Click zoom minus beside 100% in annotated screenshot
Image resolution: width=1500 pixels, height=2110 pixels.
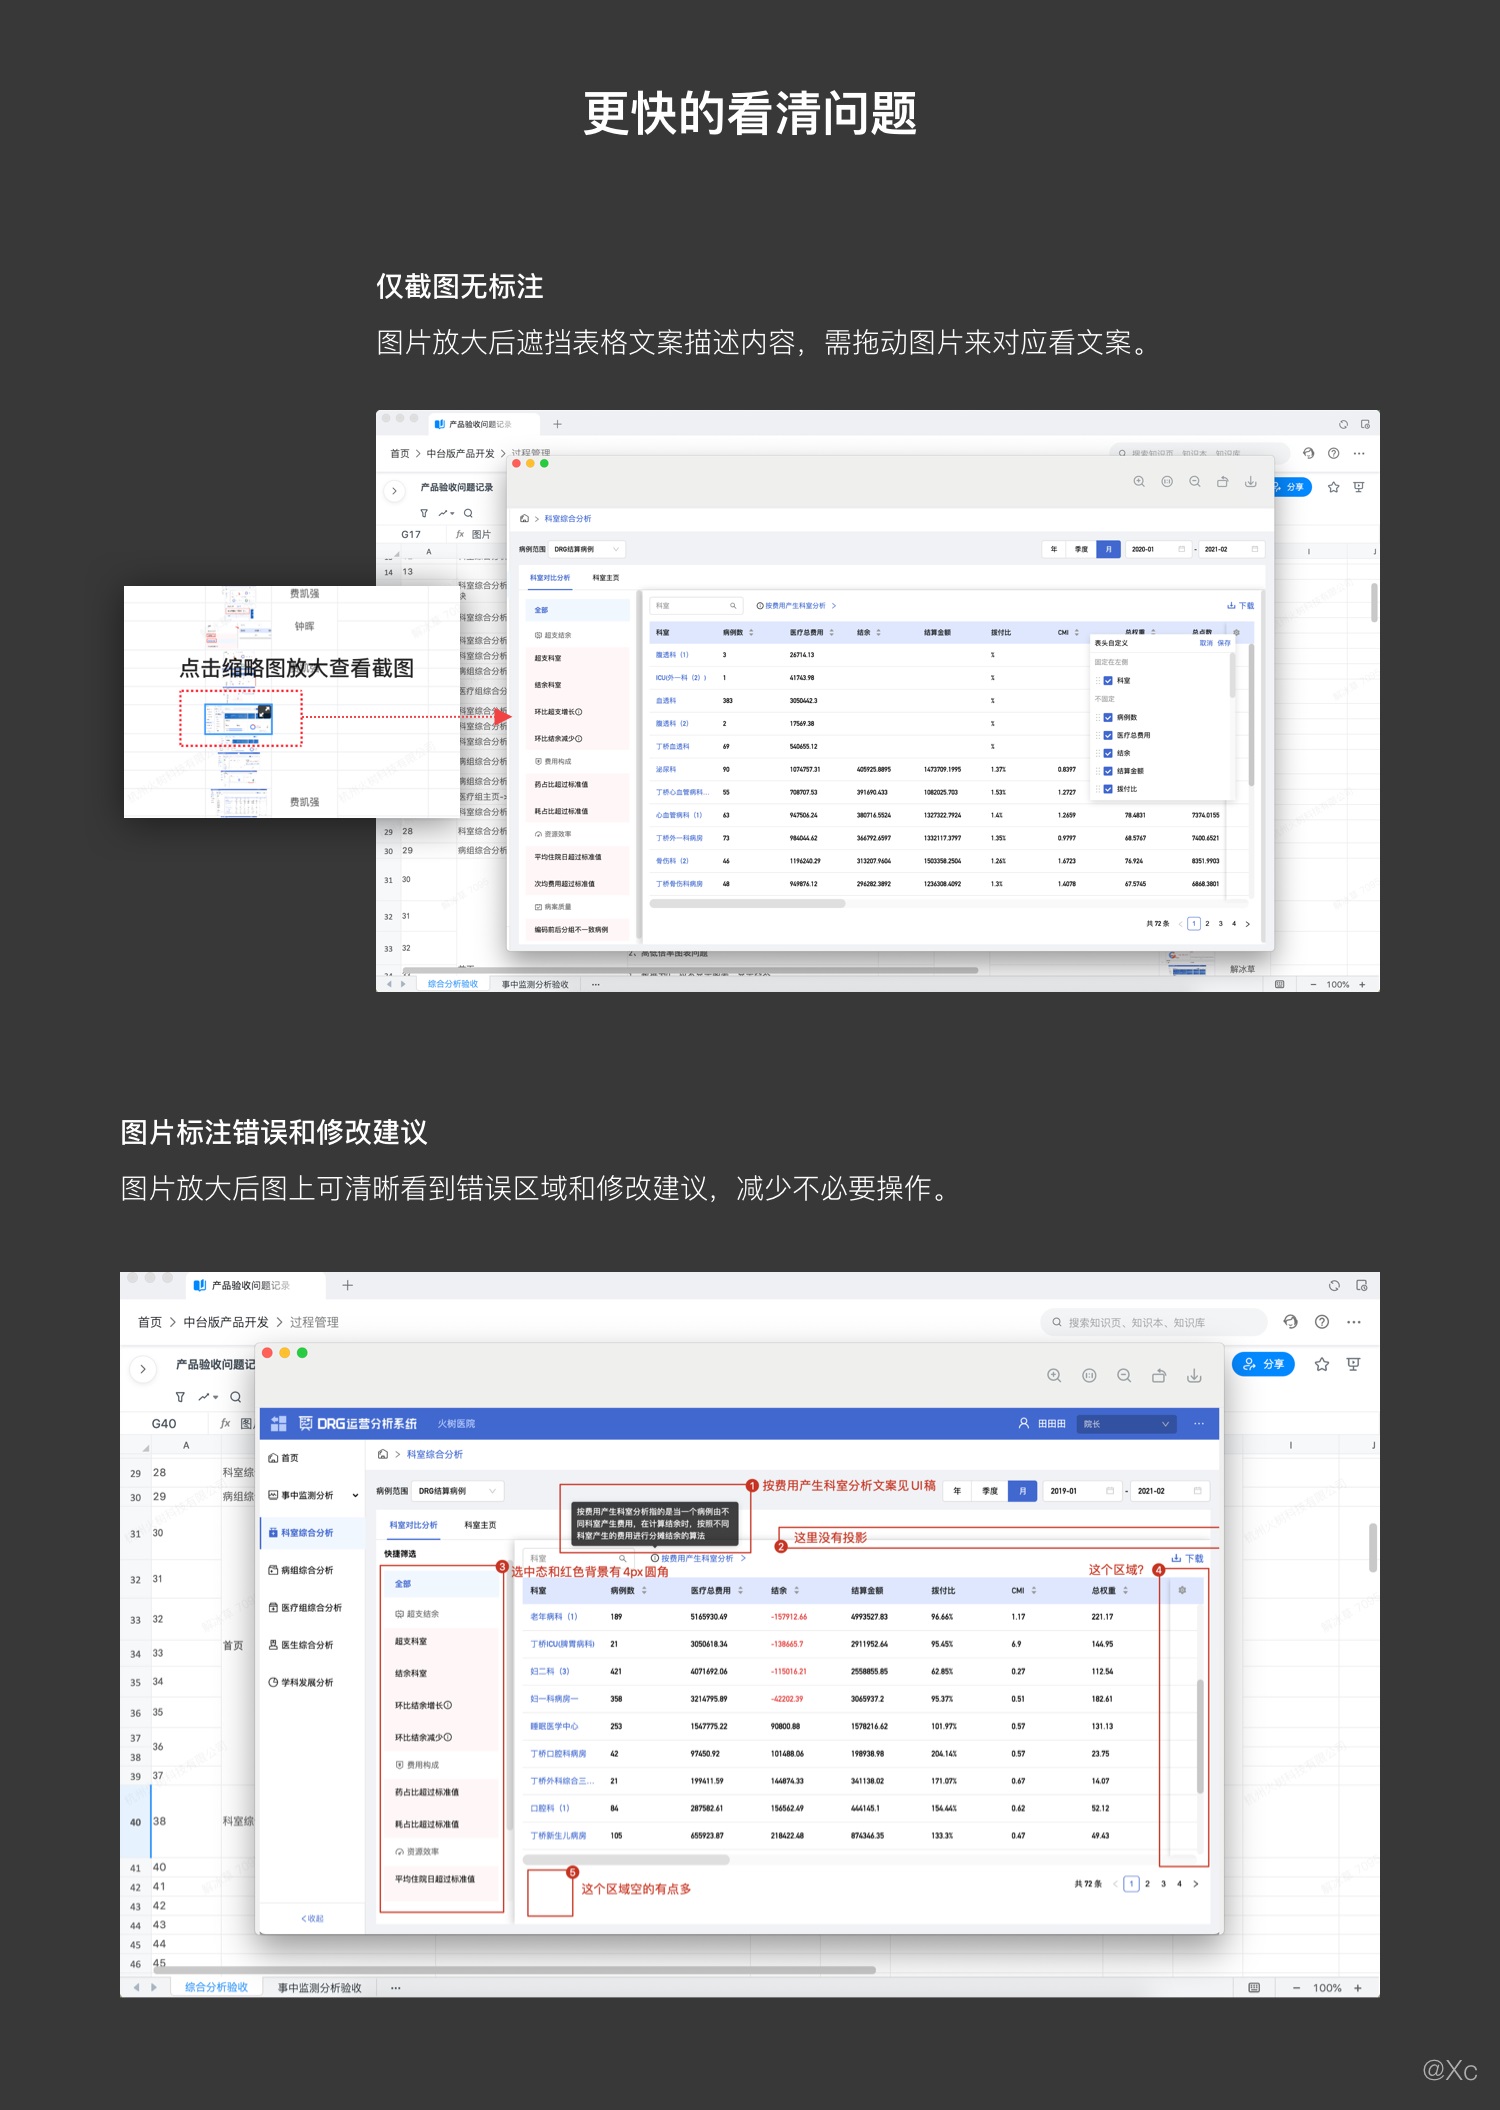tap(1296, 1987)
